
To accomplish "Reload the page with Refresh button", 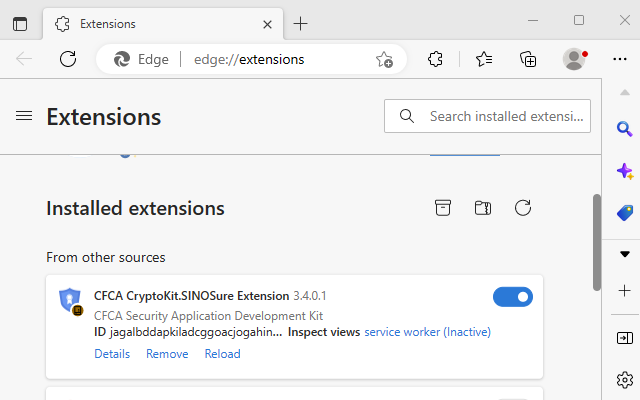I will (68, 59).
